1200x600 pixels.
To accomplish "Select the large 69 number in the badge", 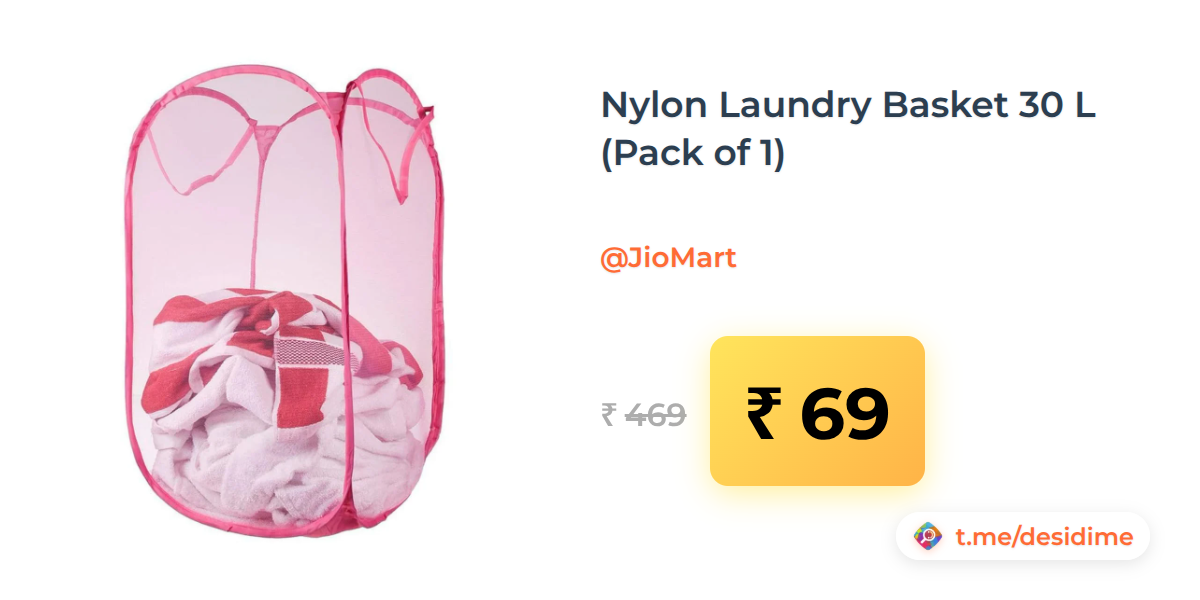I will click(844, 414).
